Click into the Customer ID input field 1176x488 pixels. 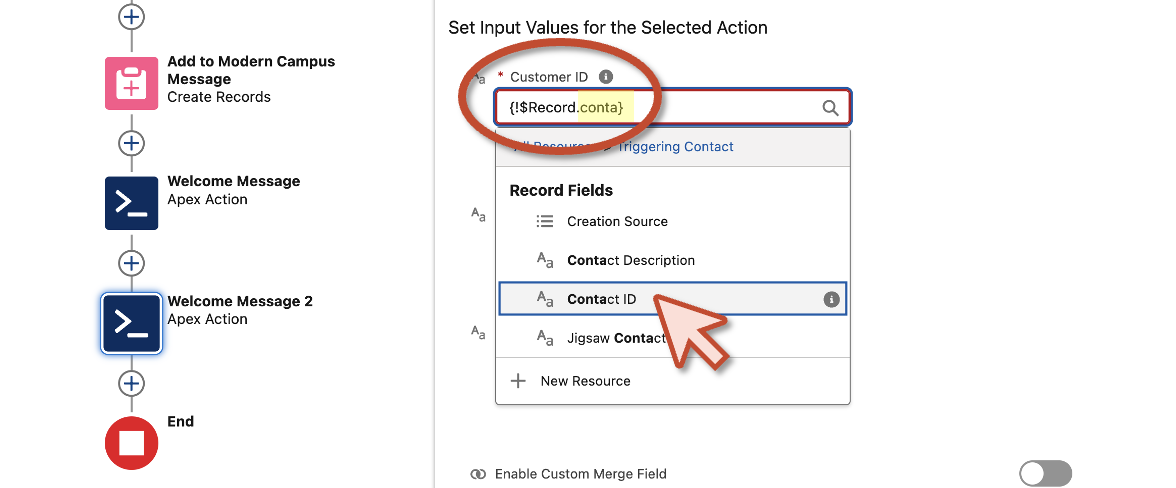coord(672,108)
